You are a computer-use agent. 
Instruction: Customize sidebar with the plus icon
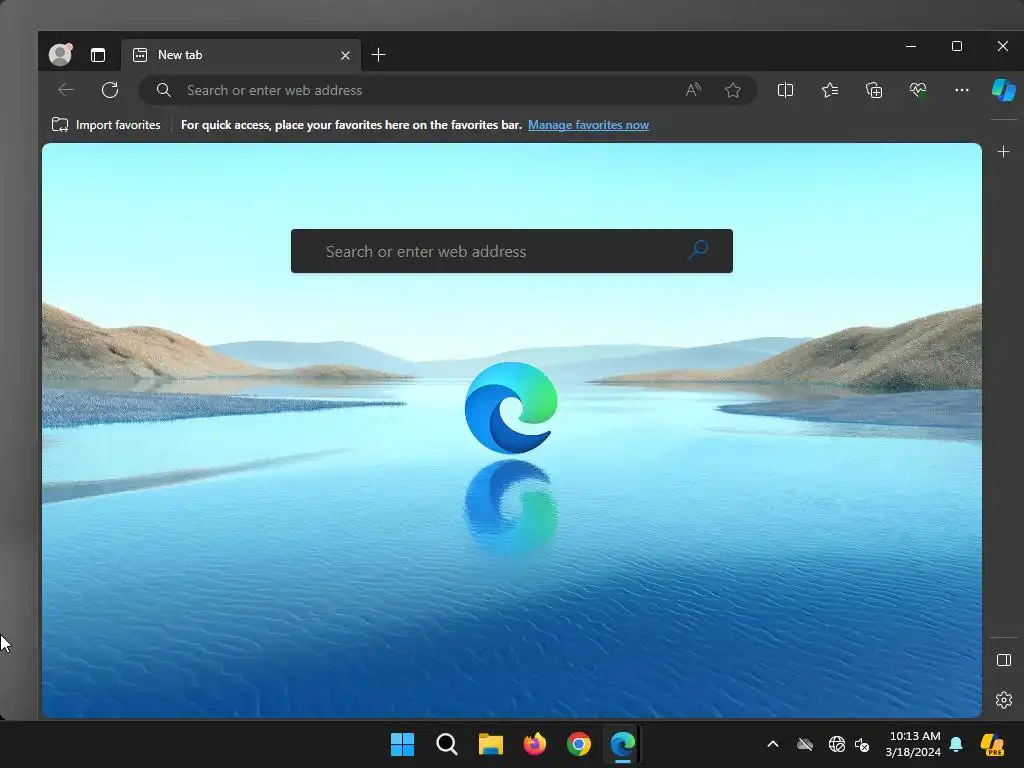click(1004, 152)
